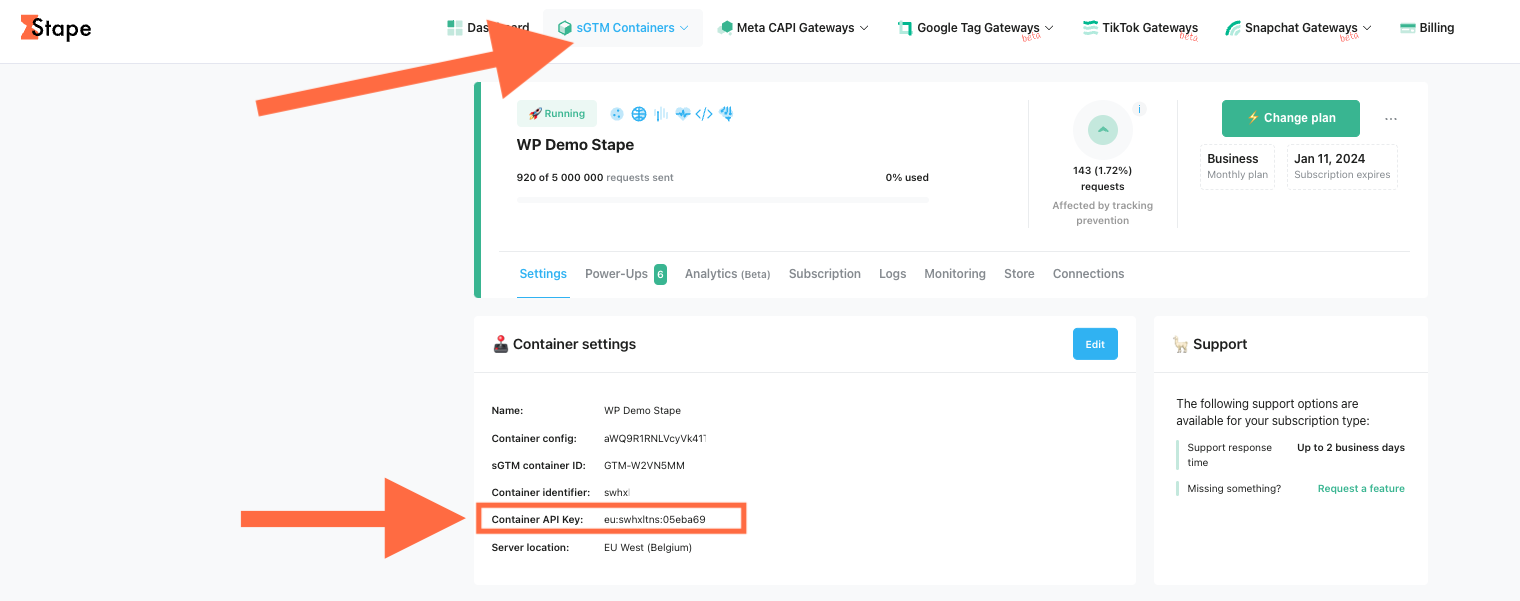Click the Running status badge
The image size is (1520, 601).
[557, 114]
